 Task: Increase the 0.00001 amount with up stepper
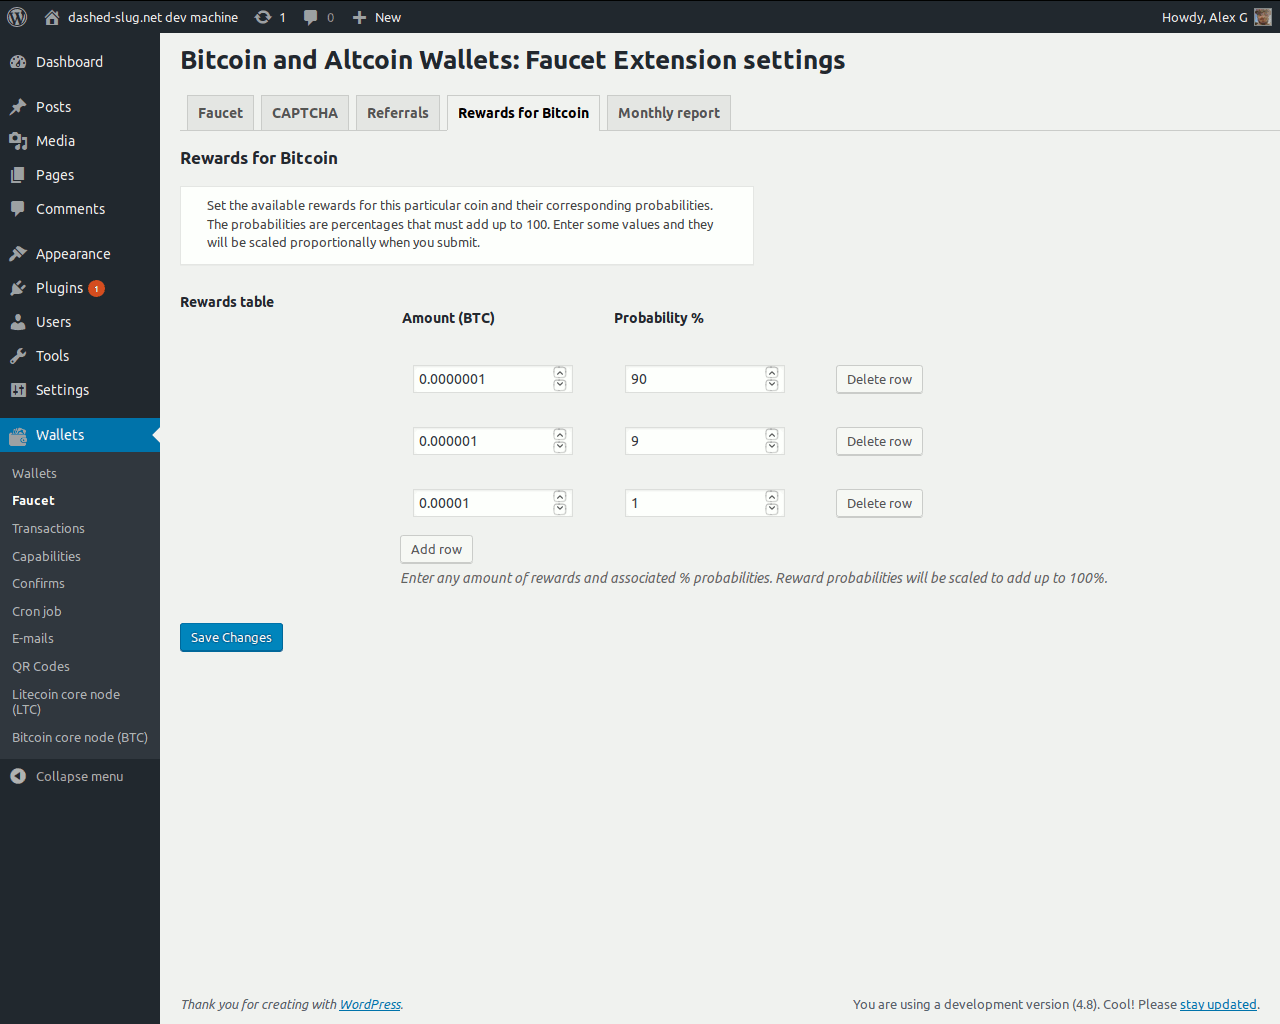tap(560, 497)
